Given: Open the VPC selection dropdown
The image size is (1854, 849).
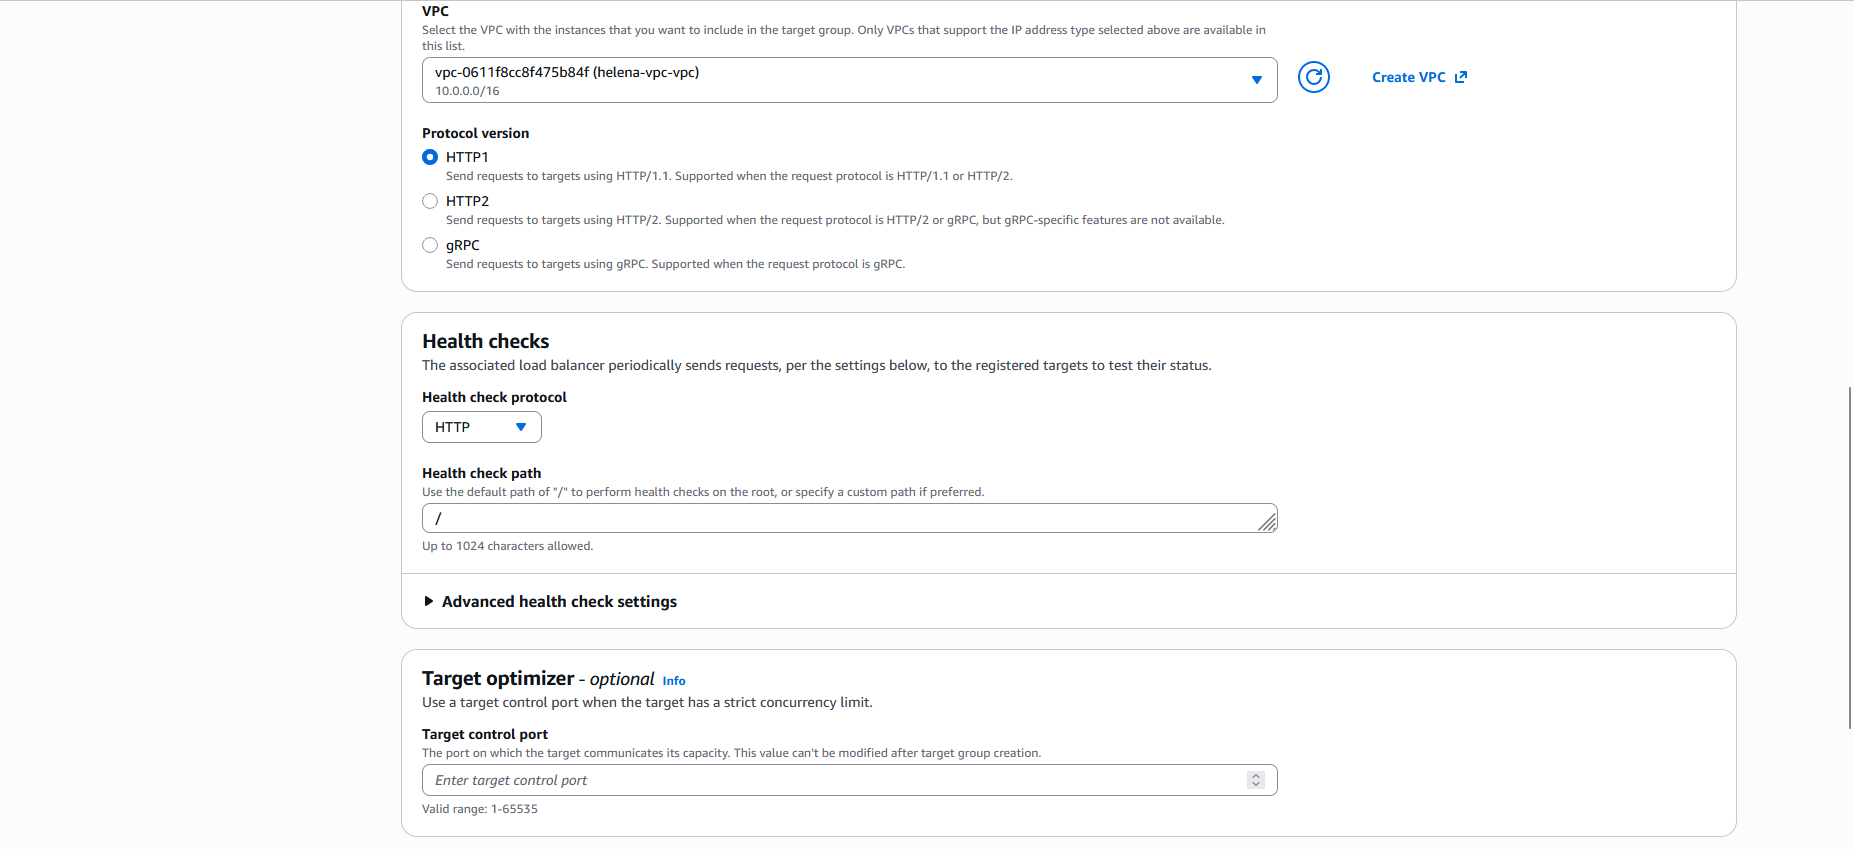Looking at the screenshot, I should pyautogui.click(x=840, y=80).
